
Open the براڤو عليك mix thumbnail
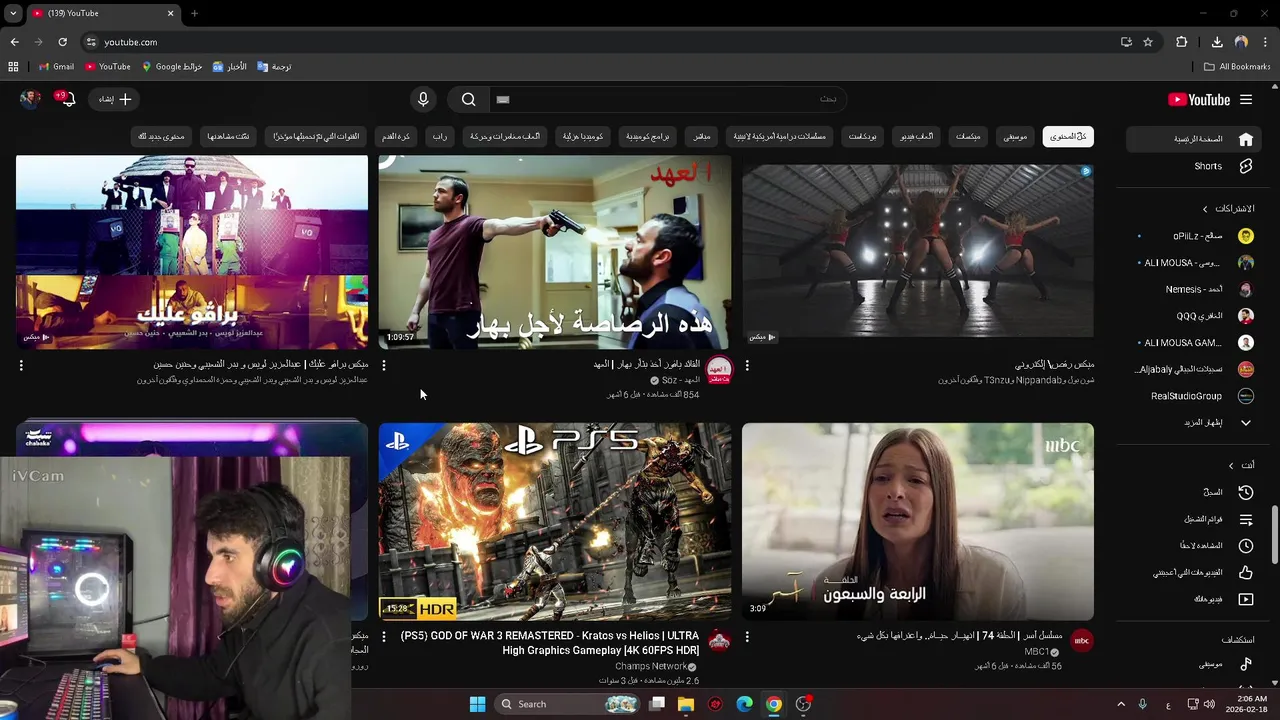click(192, 251)
